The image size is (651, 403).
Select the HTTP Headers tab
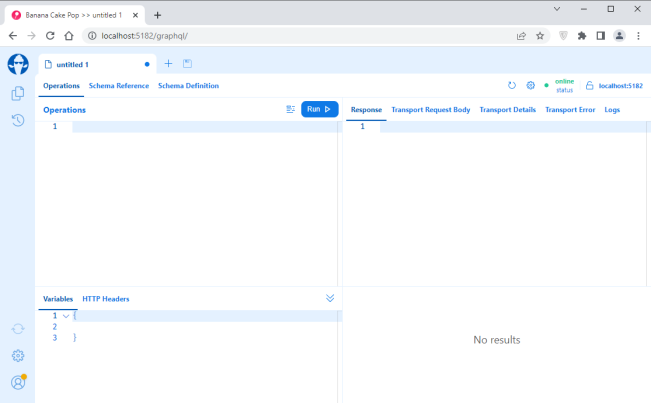pyautogui.click(x=106, y=299)
